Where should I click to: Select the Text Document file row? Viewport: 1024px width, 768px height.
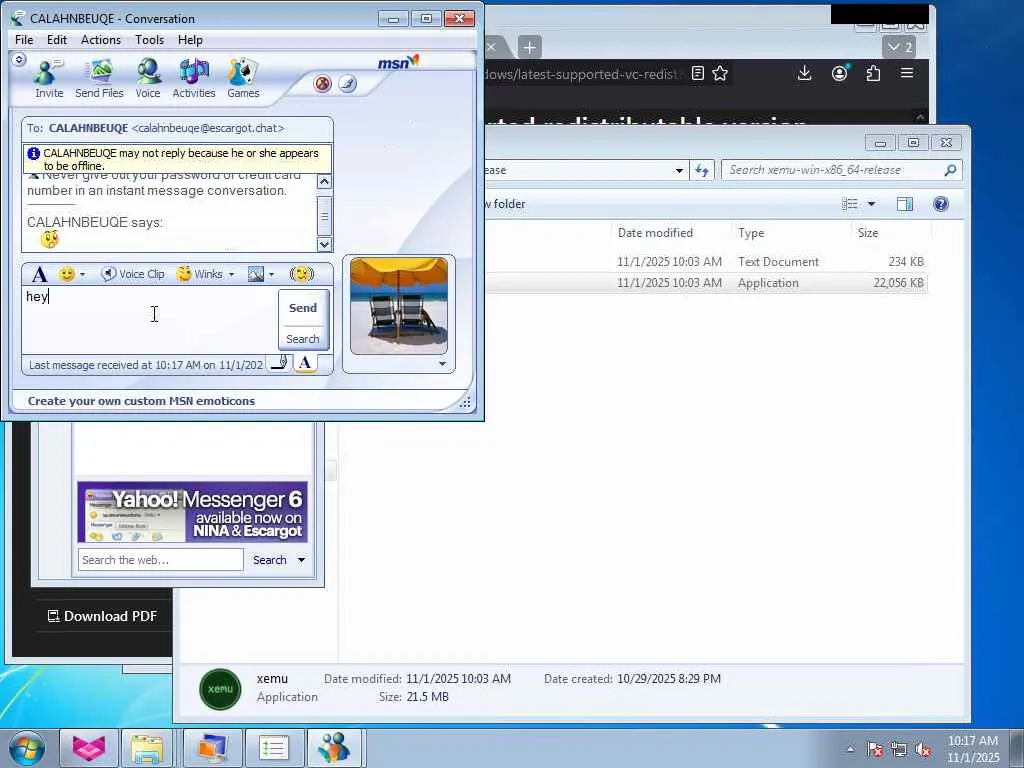pyautogui.click(x=705, y=262)
